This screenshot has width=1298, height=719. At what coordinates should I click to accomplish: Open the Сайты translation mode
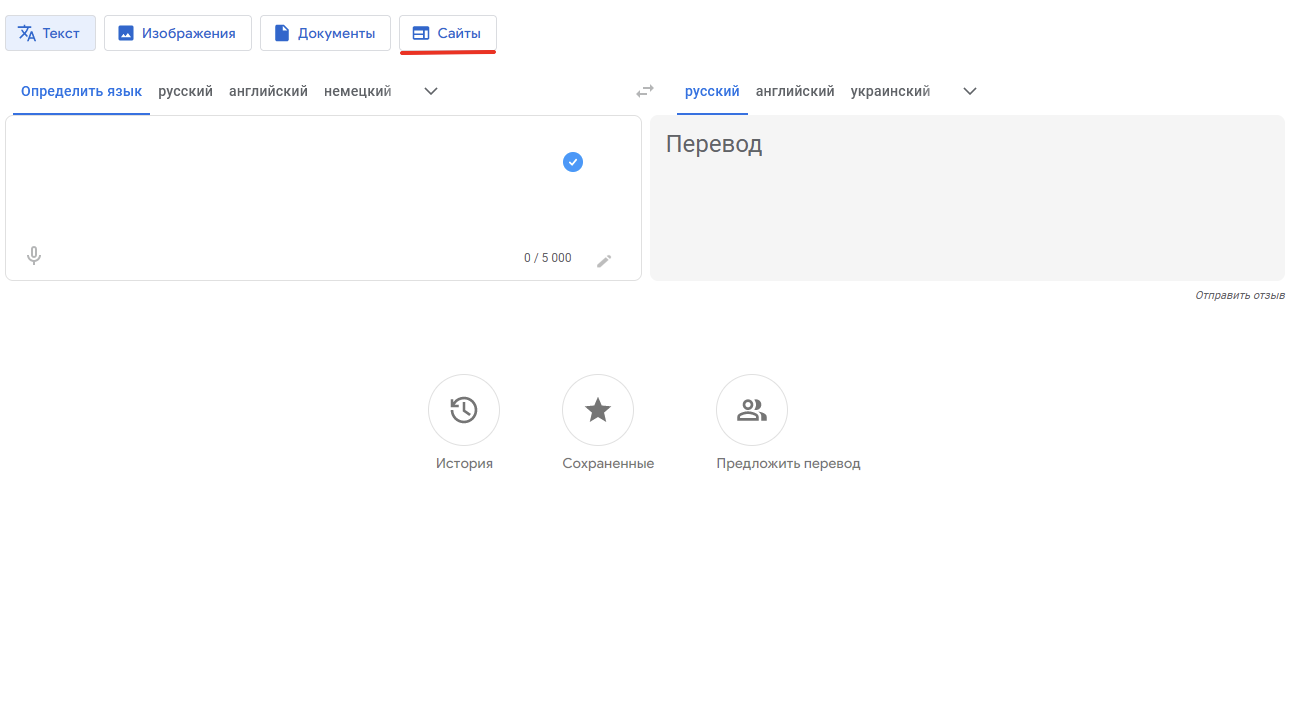pyautogui.click(x=448, y=33)
